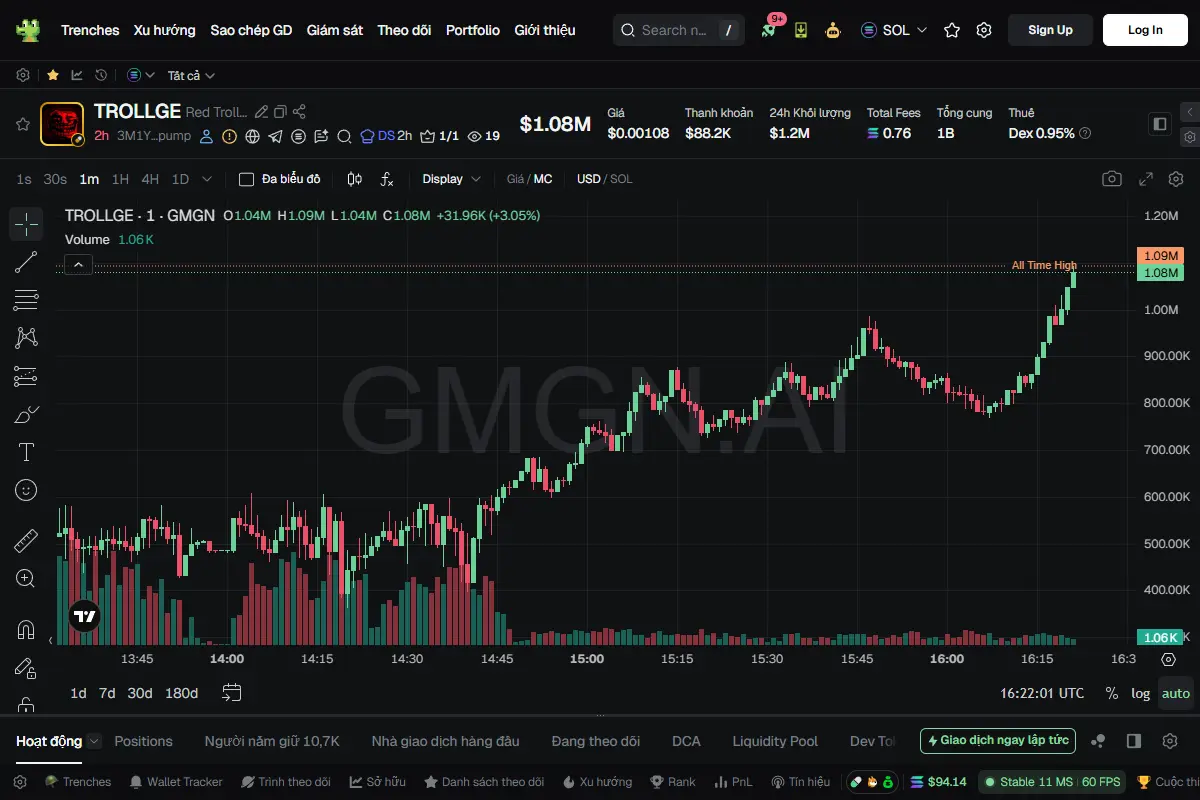Open the Trenches menu
The image size is (1200, 800).
[90, 30]
